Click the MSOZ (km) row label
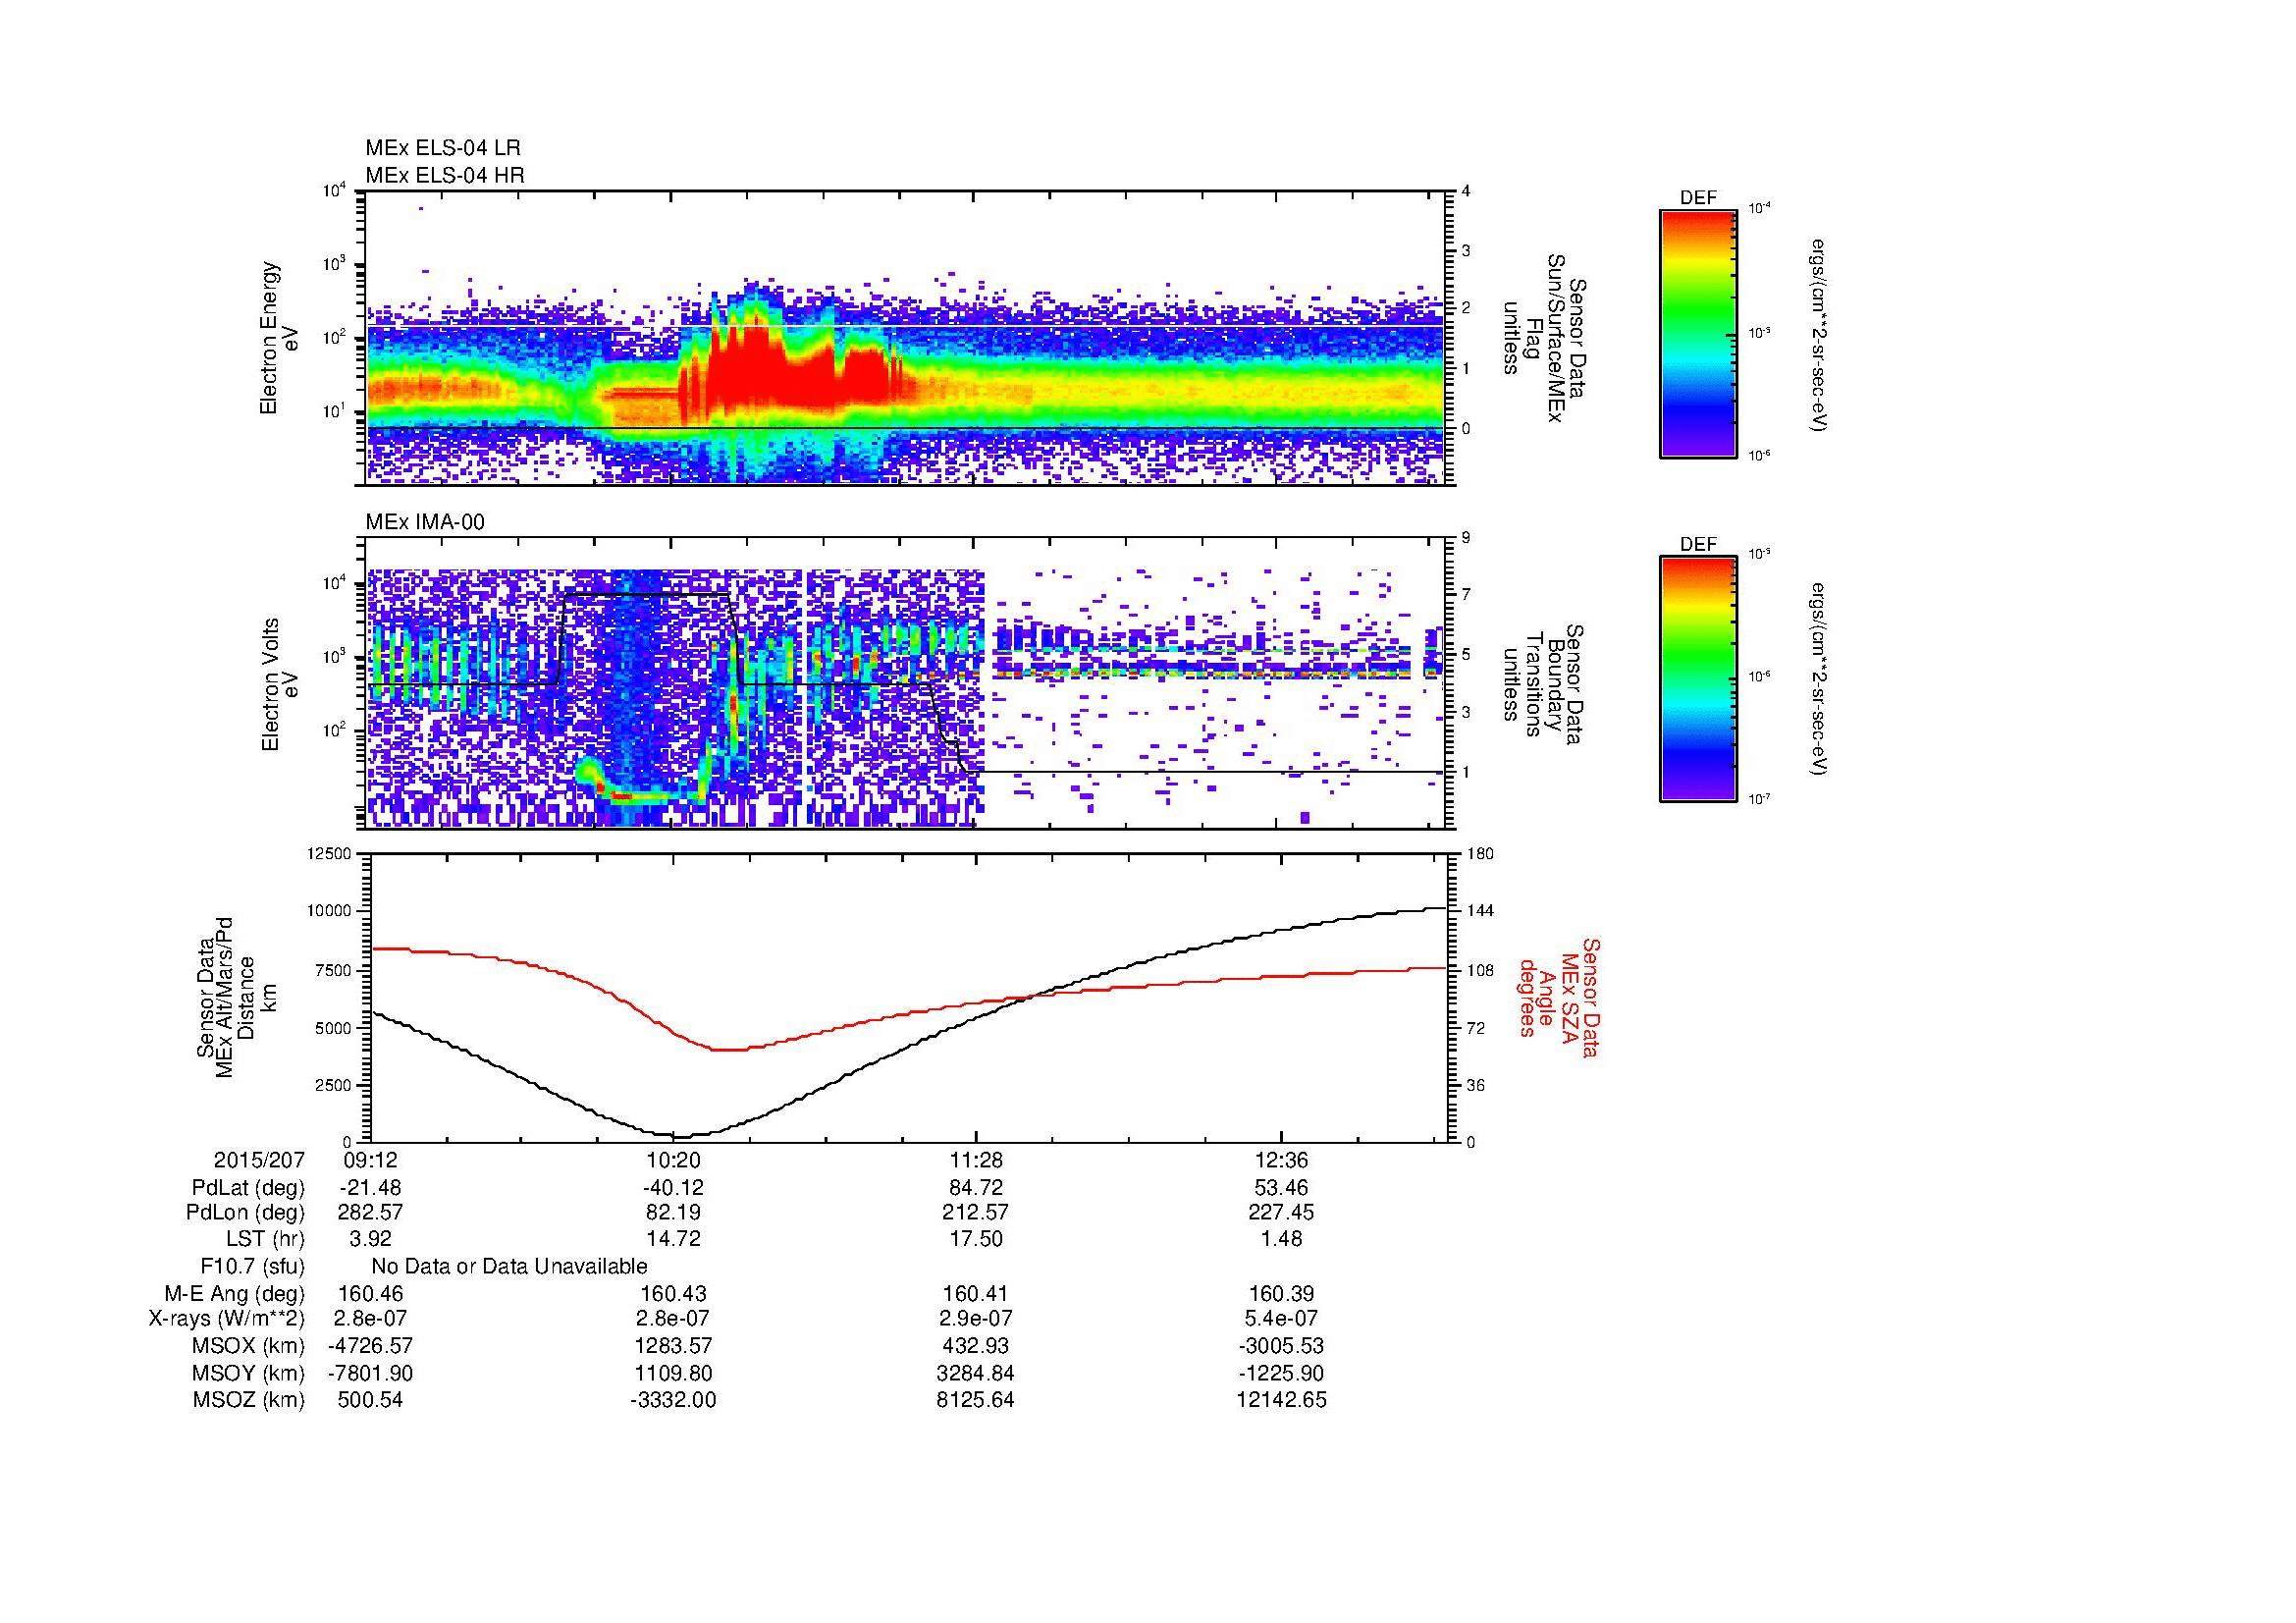This screenshot has width=2296, height=1623. 248,1400
